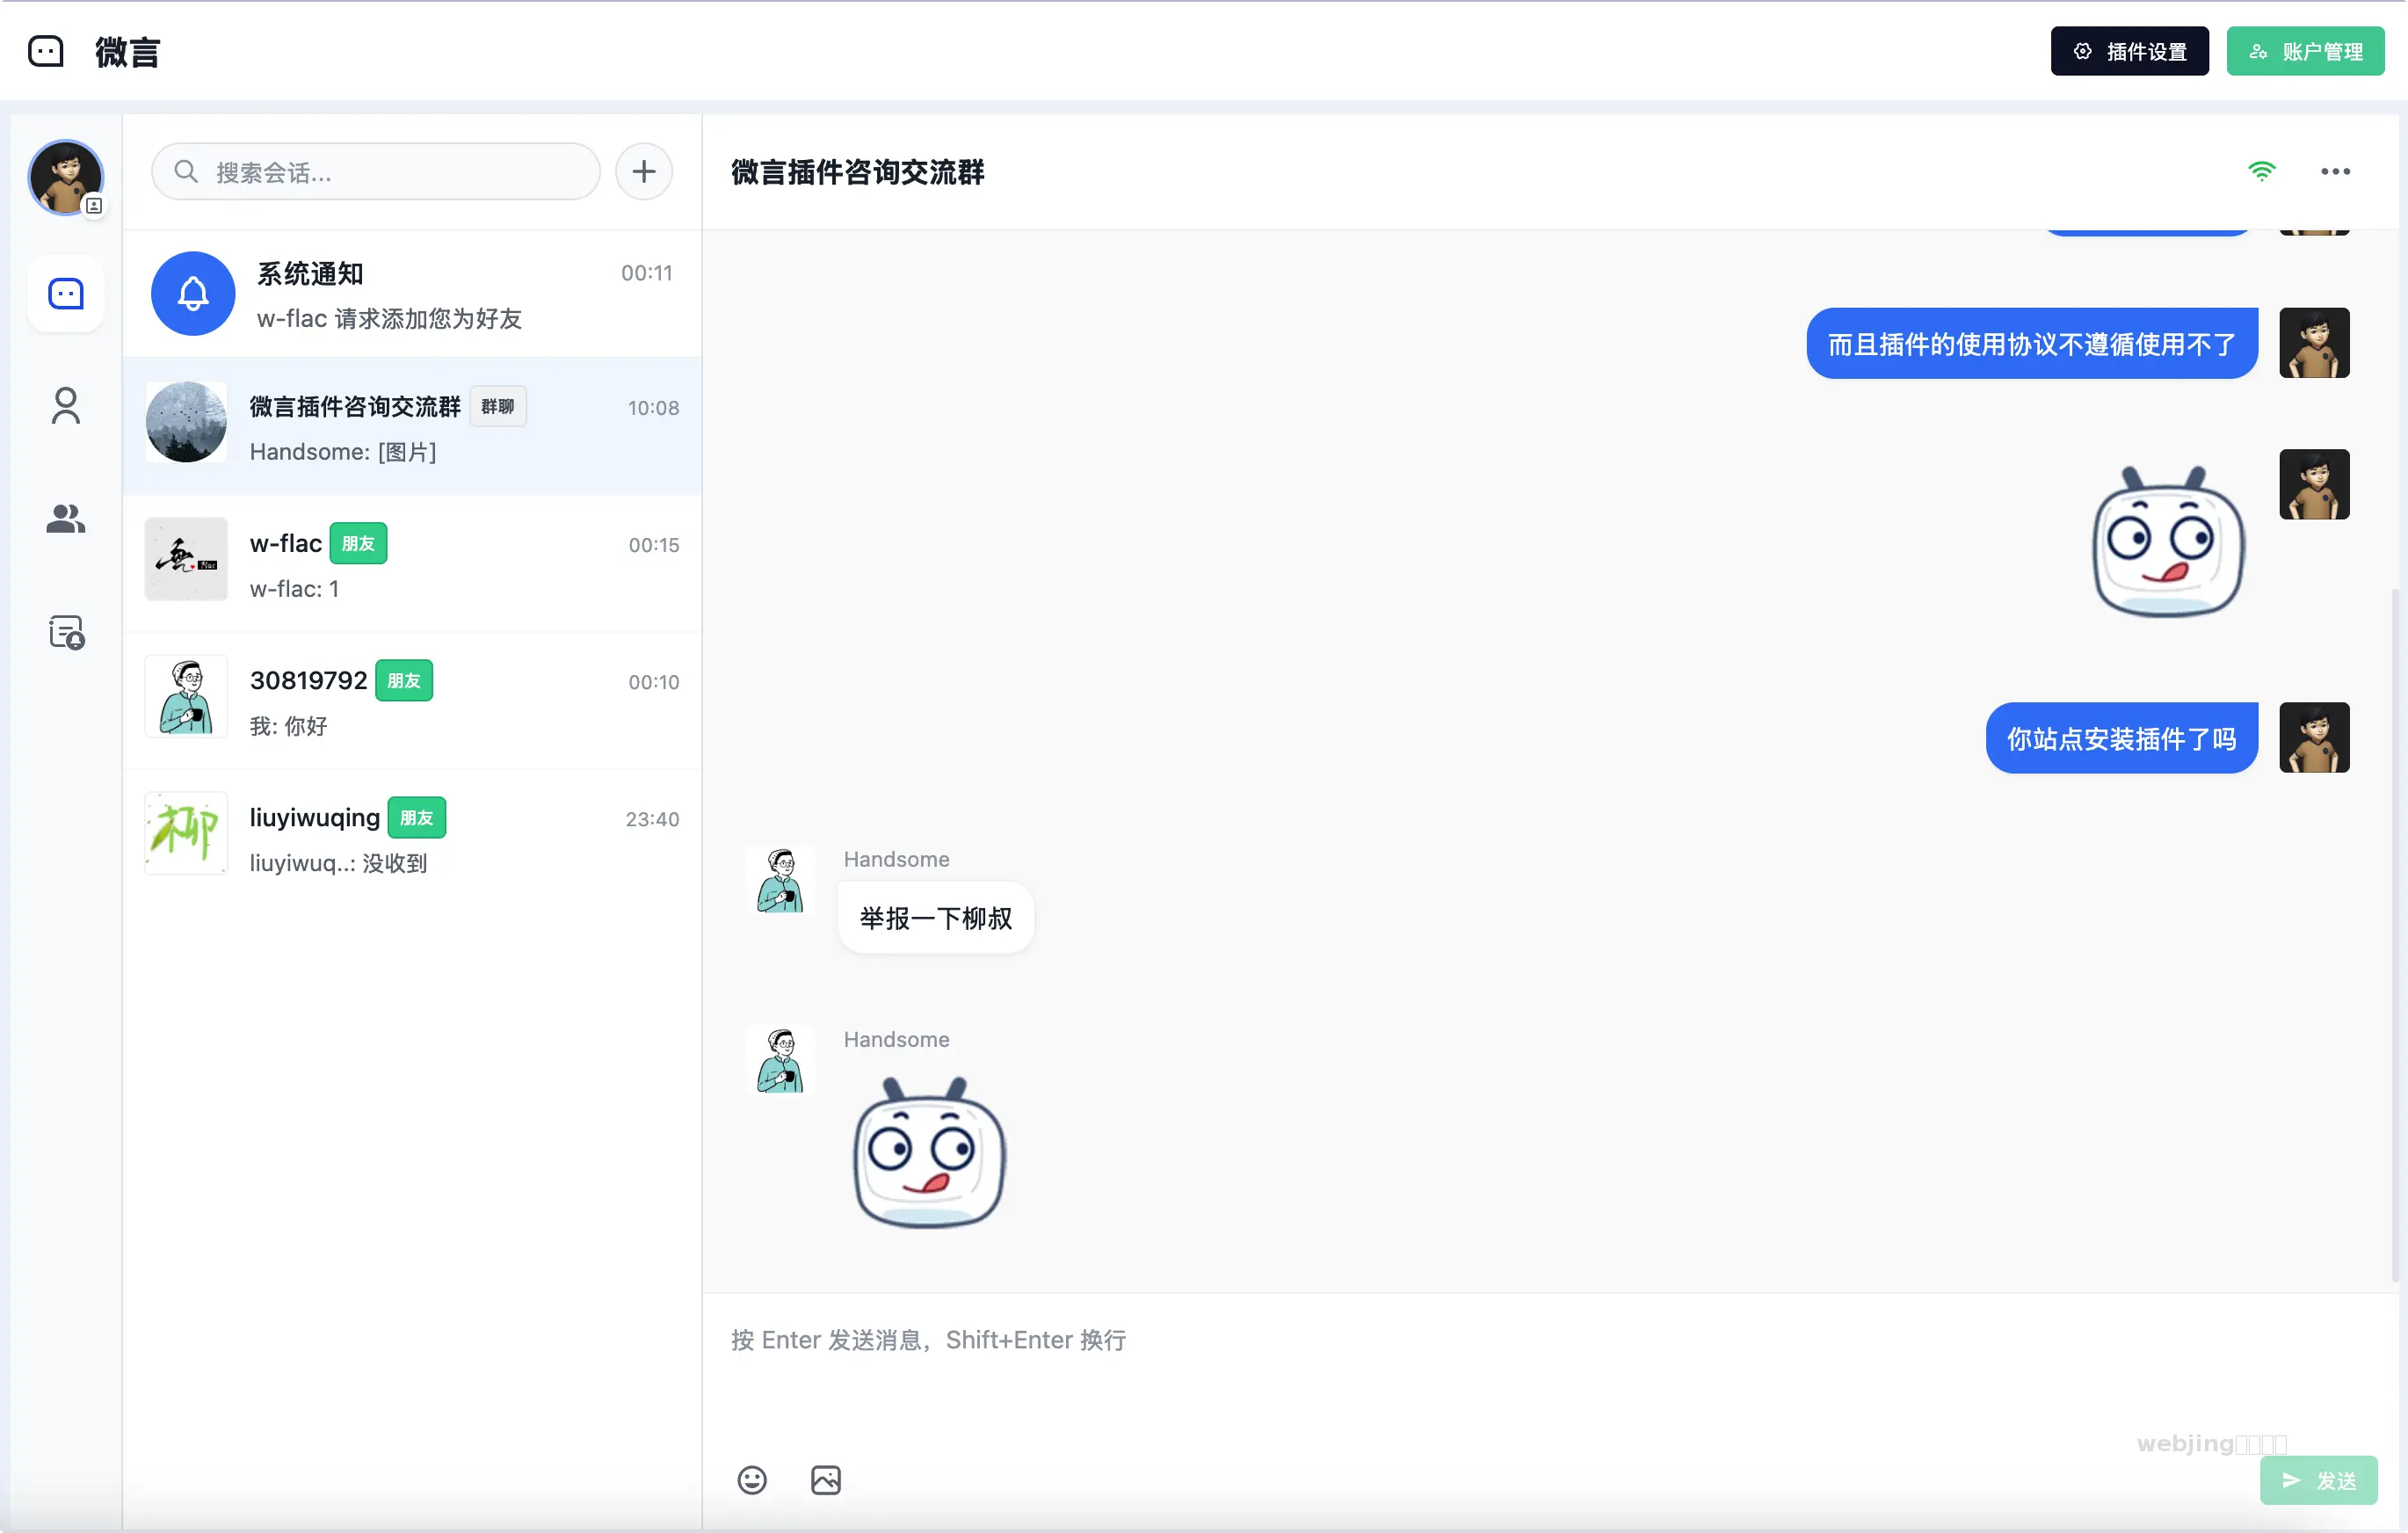
Task: Open the contacts sidebar icon
Action: click(66, 406)
